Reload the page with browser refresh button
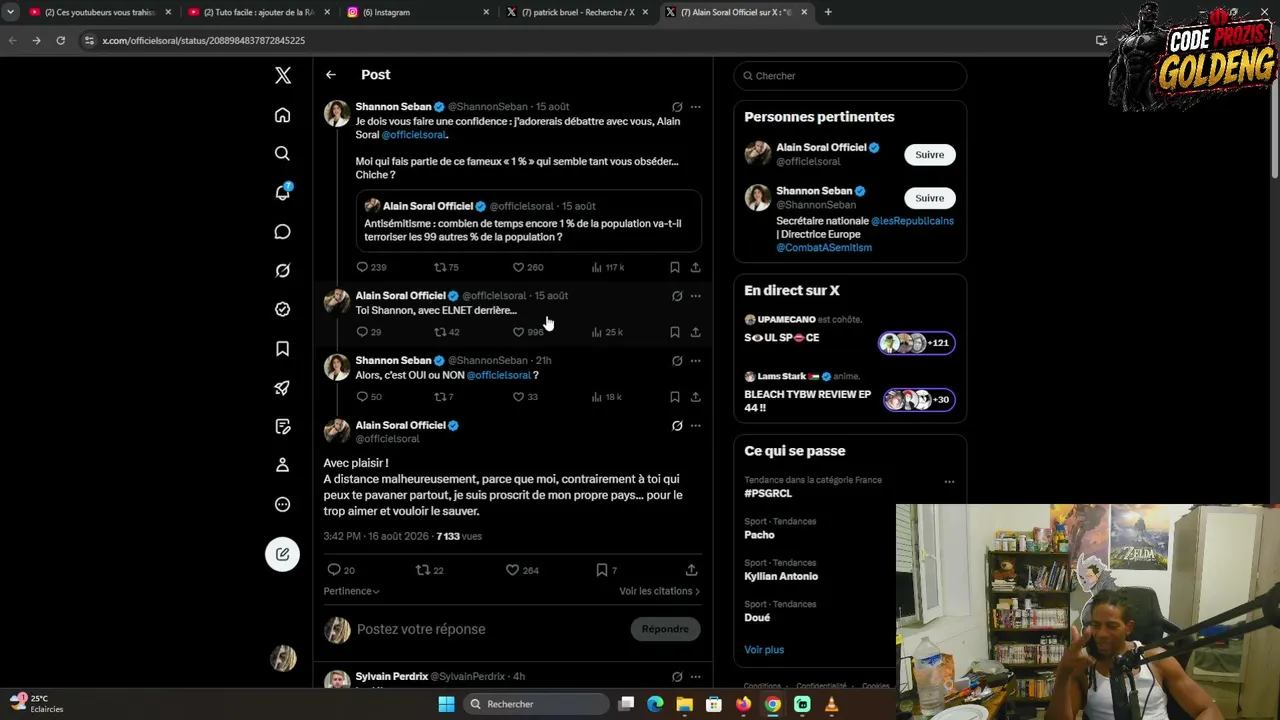Image resolution: width=1280 pixels, height=720 pixels. 60,40
